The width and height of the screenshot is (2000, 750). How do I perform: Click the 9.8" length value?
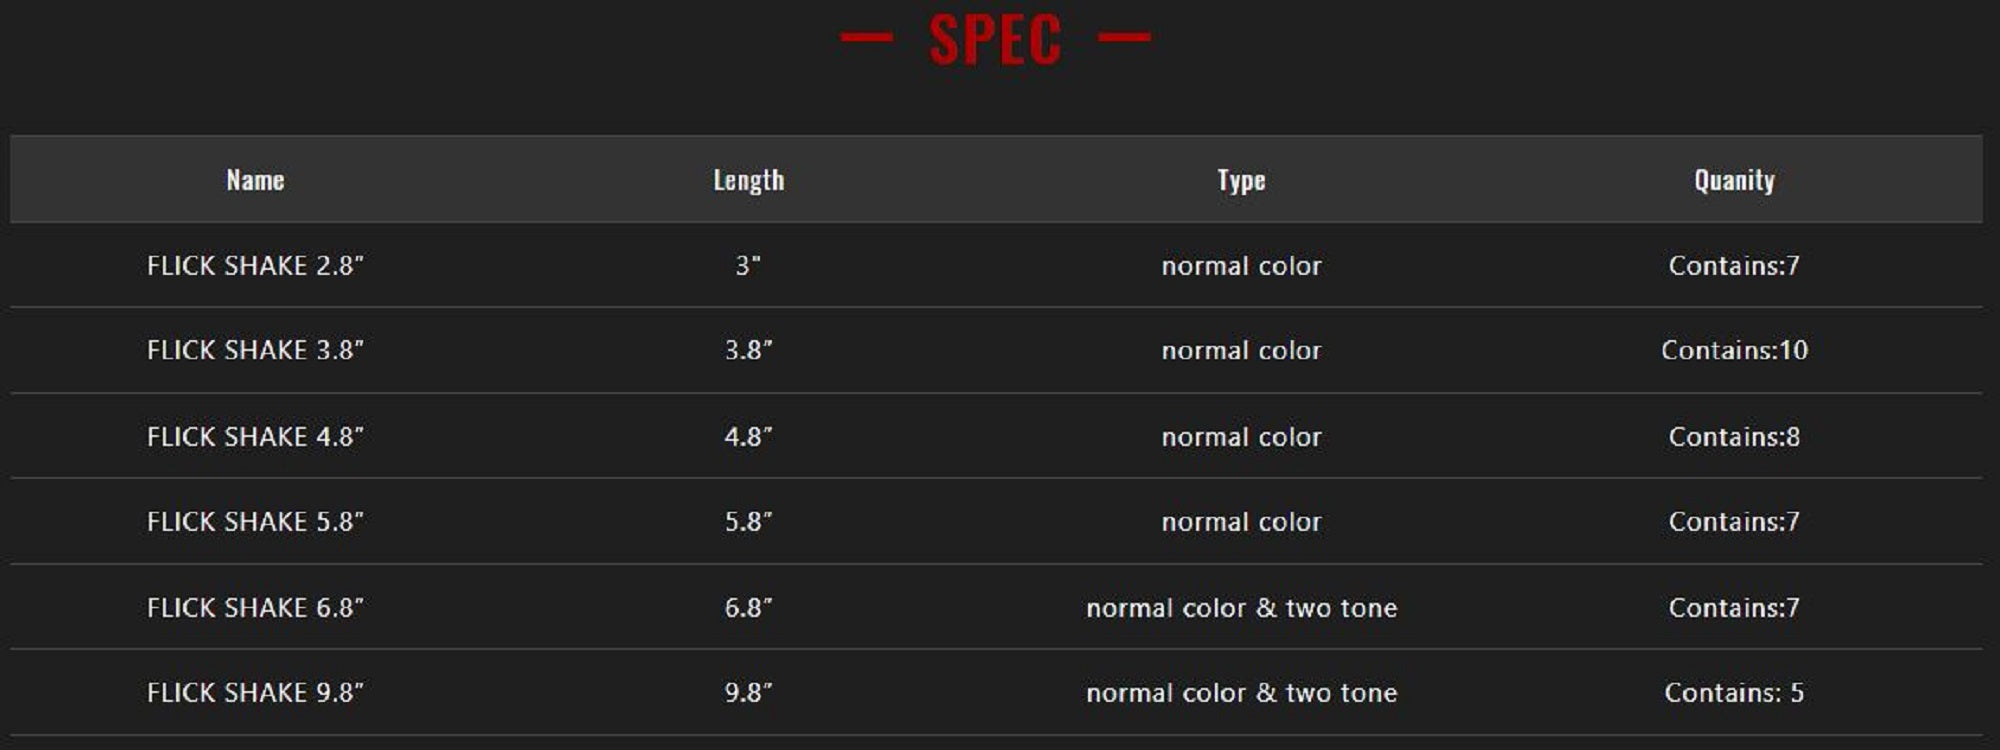point(748,693)
